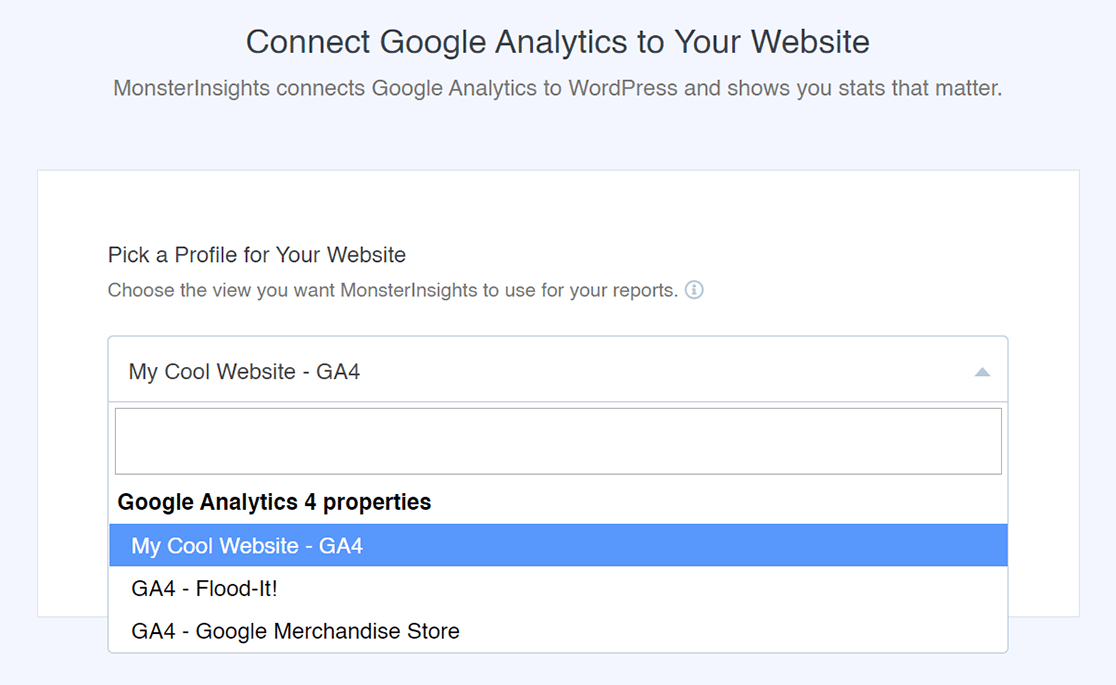Screen dimensions: 1116x685
Task: Click the Connect Google Analytics to Your Website heading
Action: point(557,42)
